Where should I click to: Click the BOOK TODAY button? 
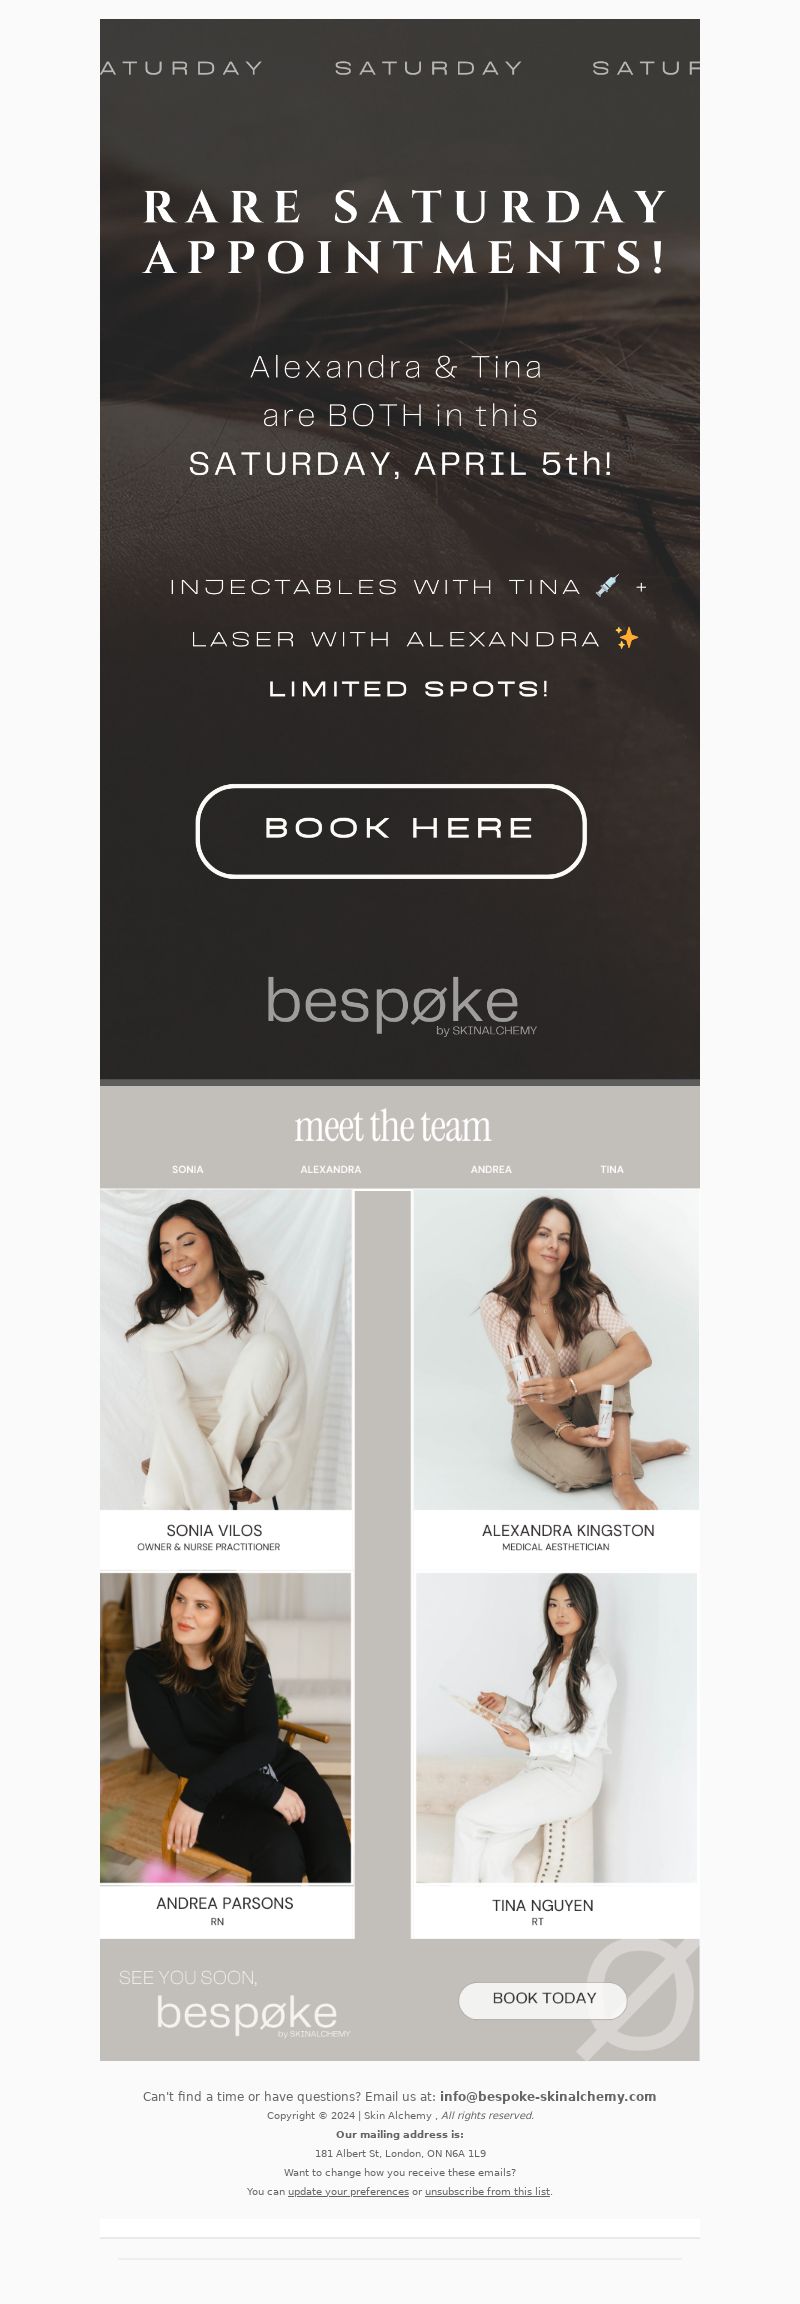543,1999
